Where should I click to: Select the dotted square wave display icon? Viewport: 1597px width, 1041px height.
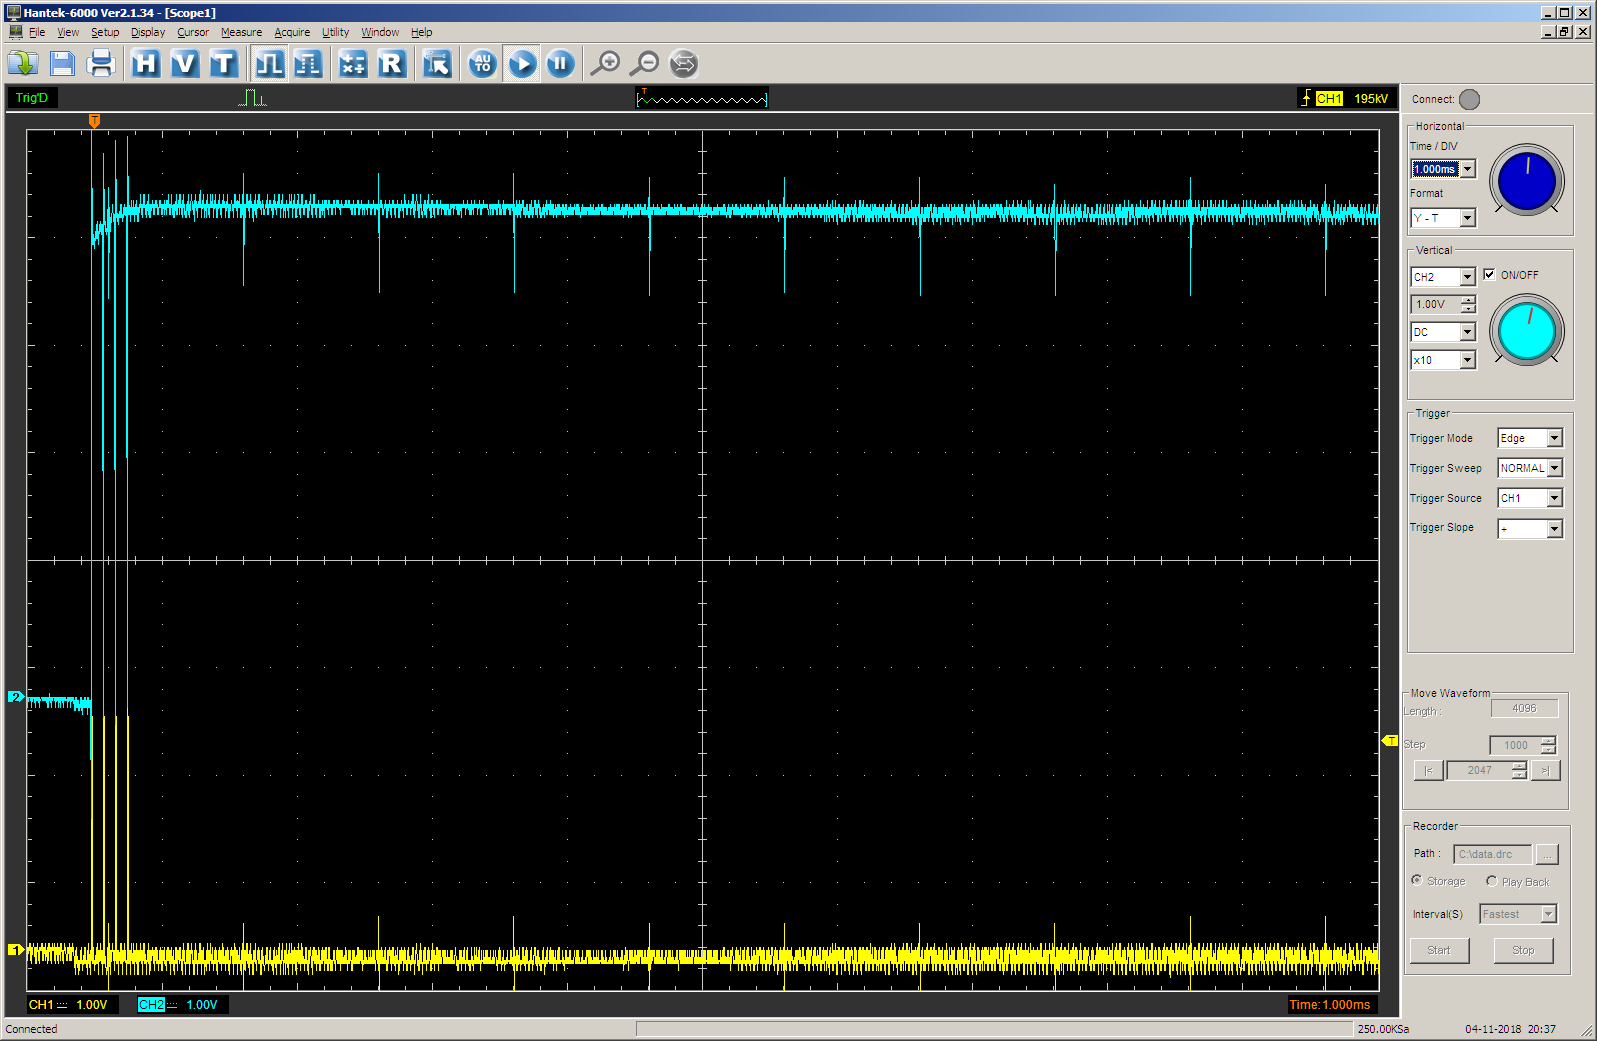(x=308, y=64)
